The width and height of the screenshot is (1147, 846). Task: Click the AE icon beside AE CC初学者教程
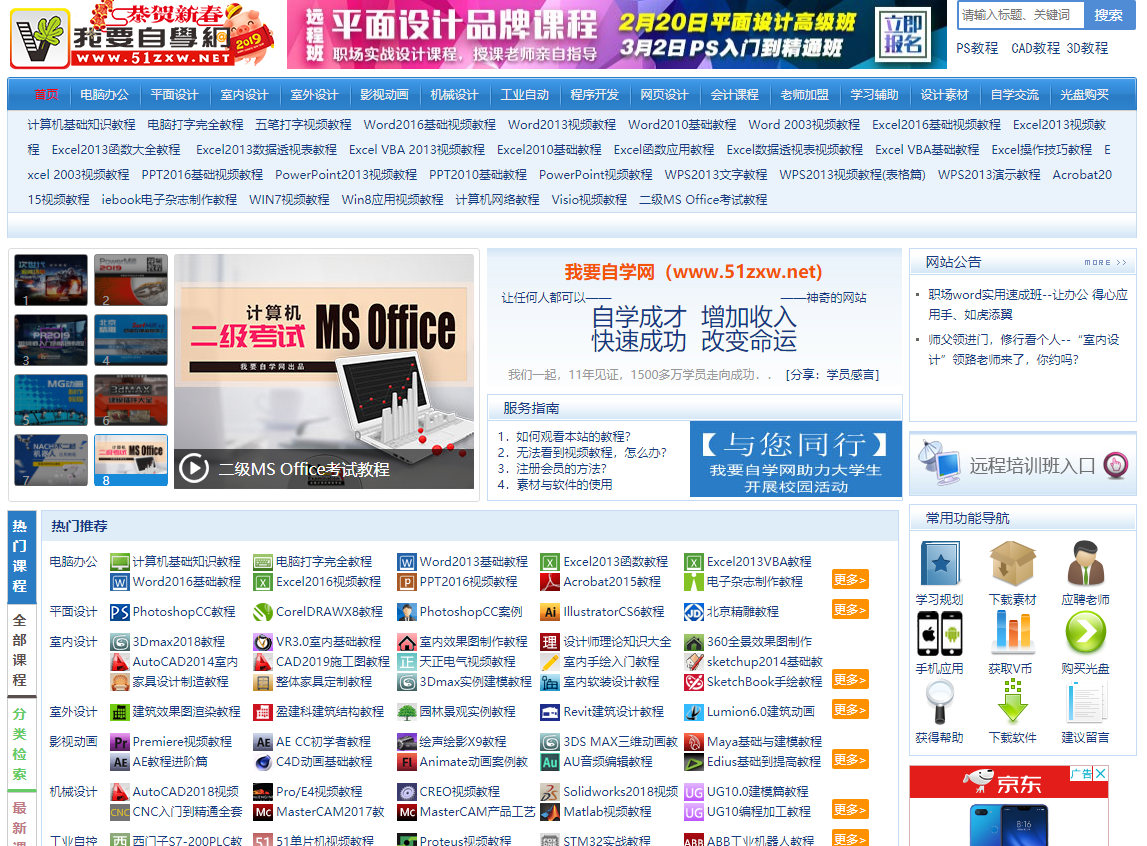tap(263, 742)
